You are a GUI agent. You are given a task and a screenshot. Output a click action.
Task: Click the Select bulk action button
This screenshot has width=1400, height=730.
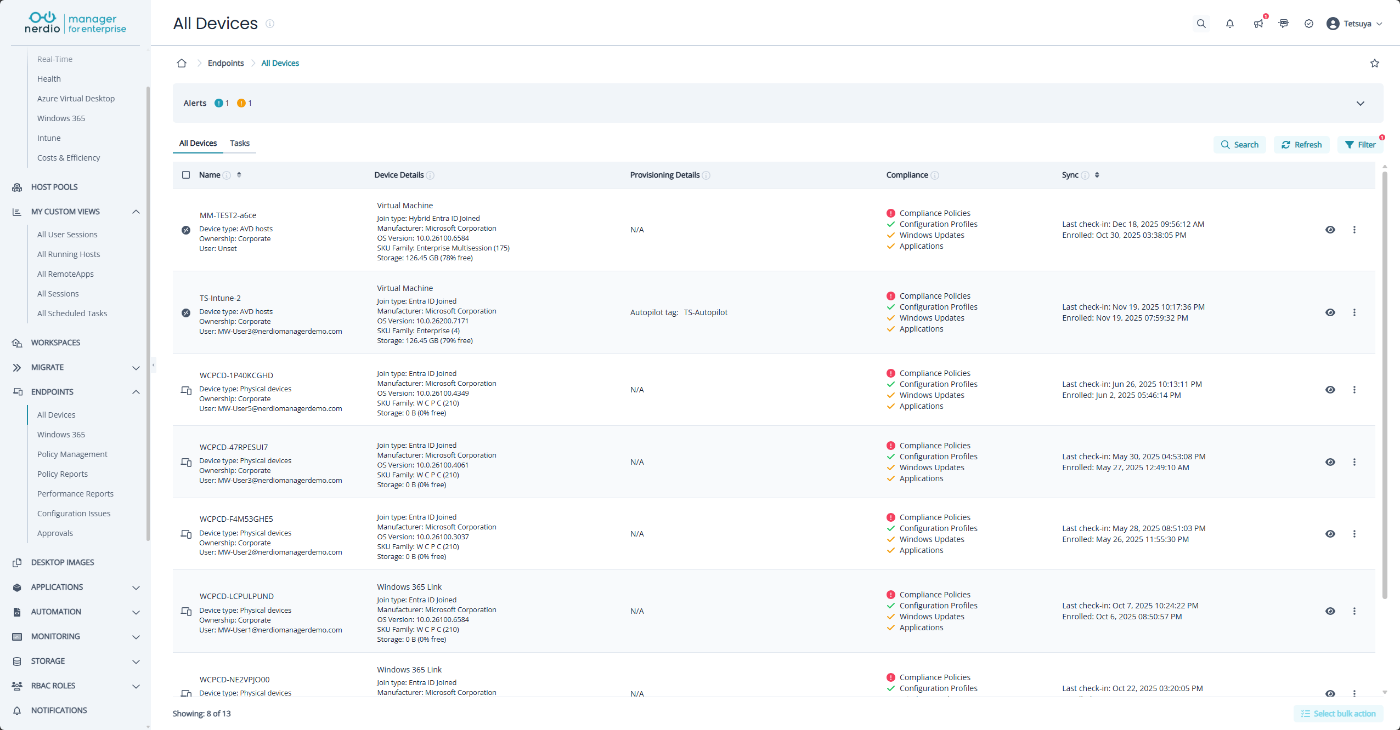[1338, 713]
